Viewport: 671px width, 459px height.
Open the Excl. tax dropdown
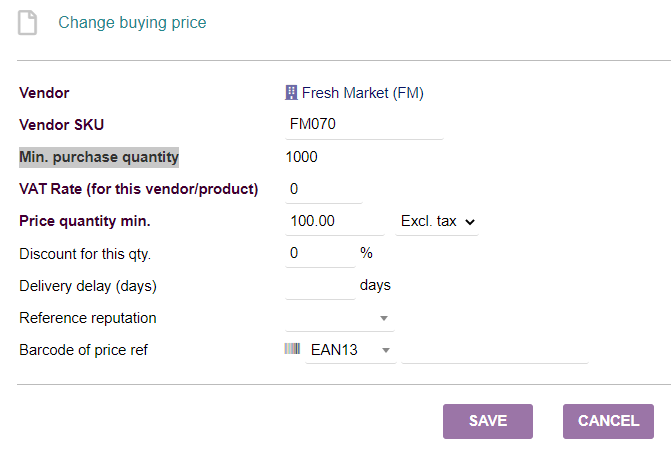tap(437, 221)
